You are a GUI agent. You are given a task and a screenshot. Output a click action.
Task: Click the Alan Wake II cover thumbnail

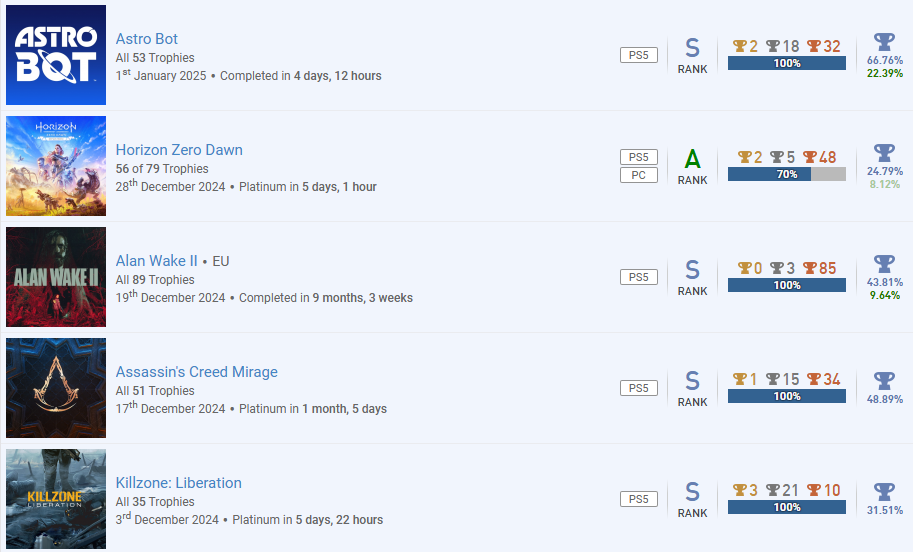click(x=56, y=277)
